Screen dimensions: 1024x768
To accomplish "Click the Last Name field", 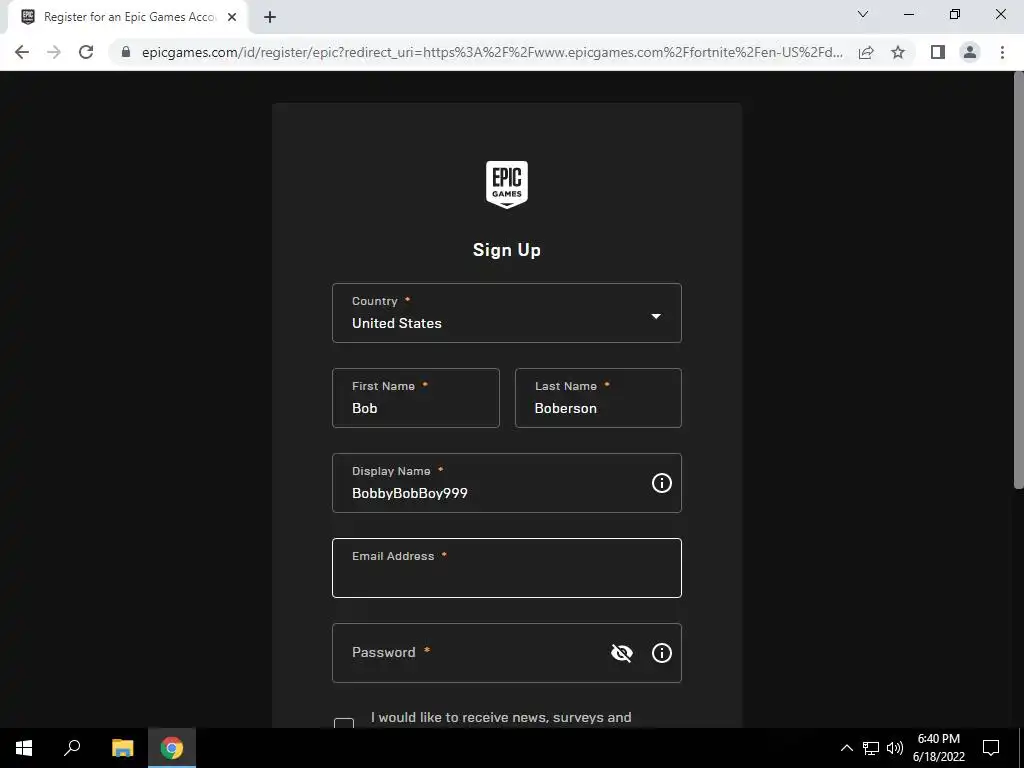I will [598, 398].
